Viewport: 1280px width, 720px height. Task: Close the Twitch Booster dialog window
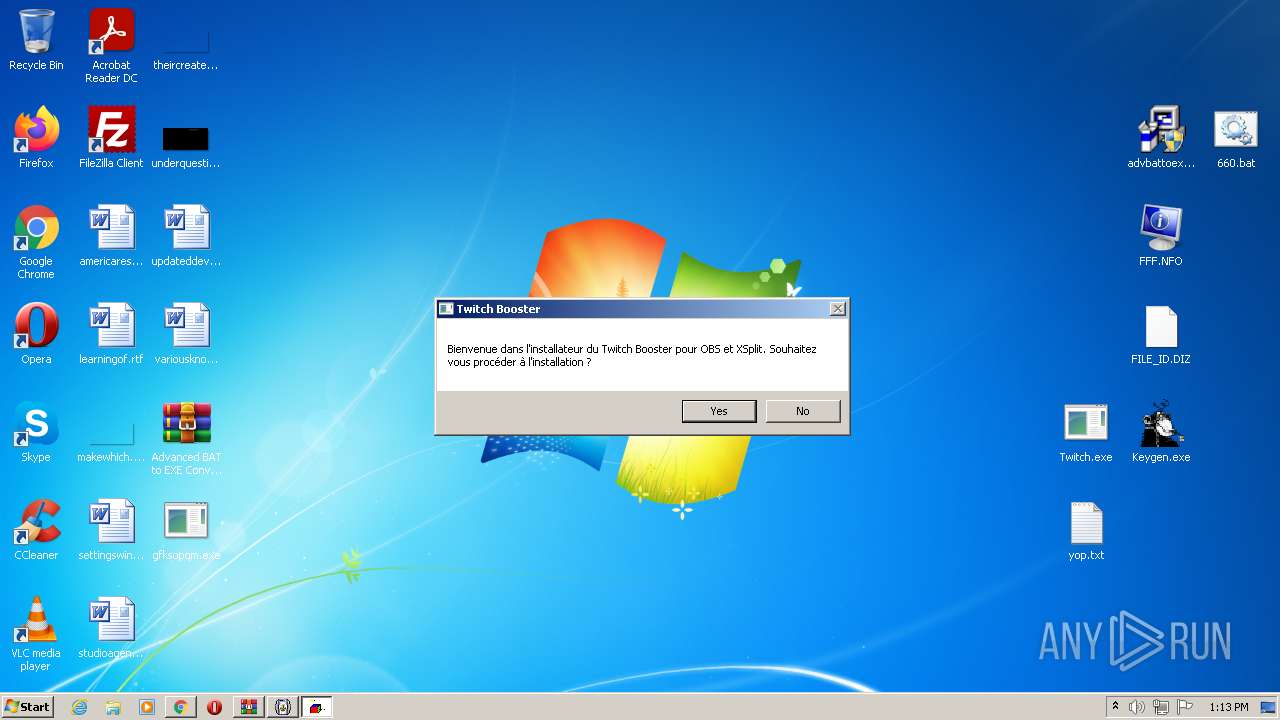[x=838, y=309]
